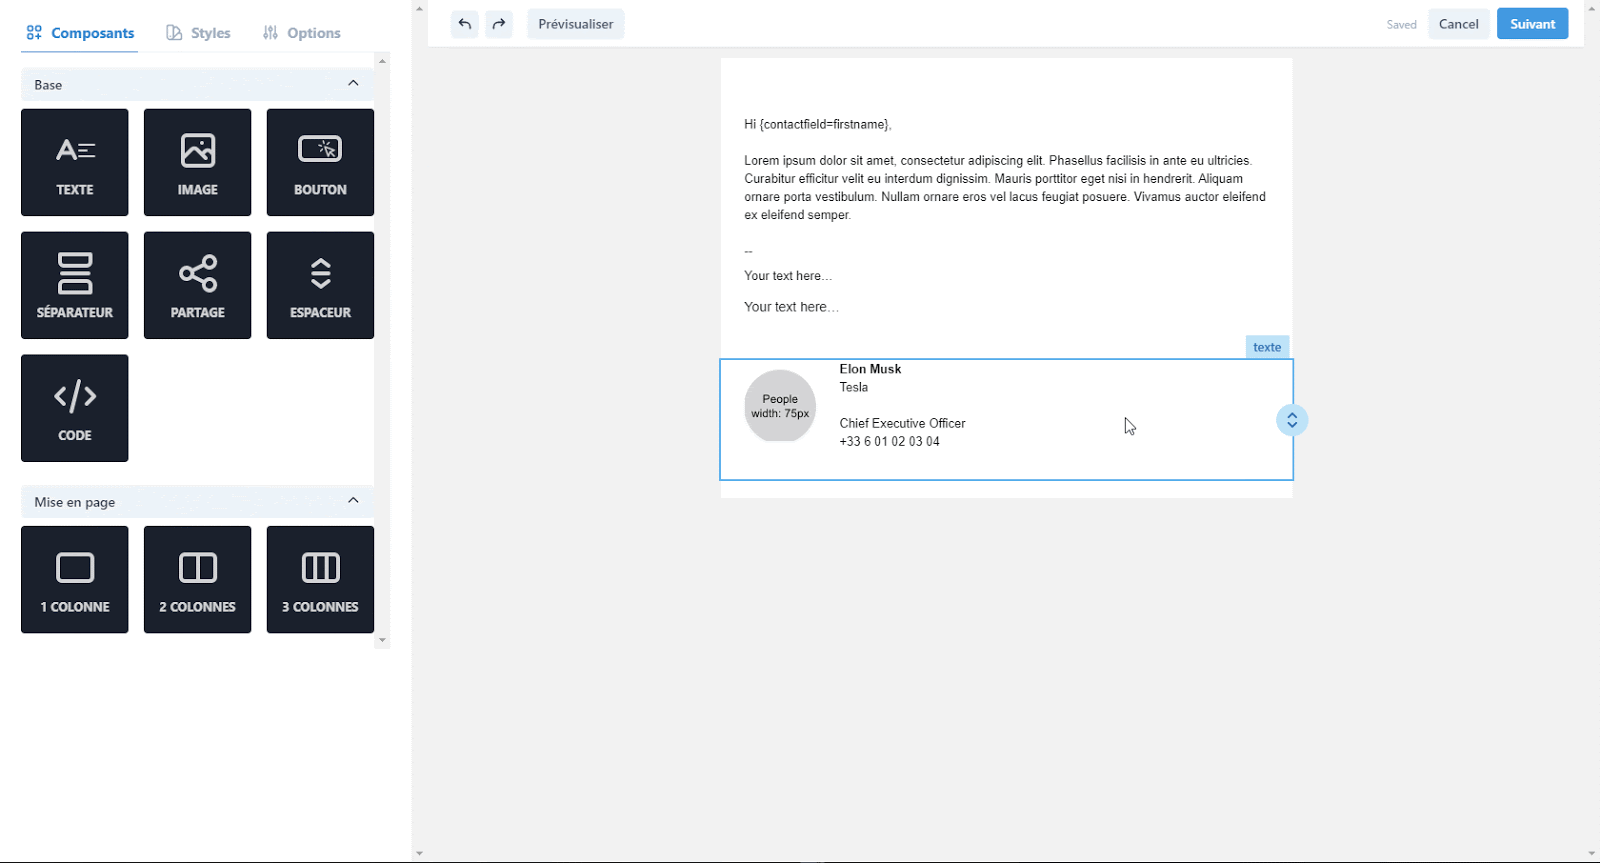
Task: Click the texte block label
Action: (1267, 347)
